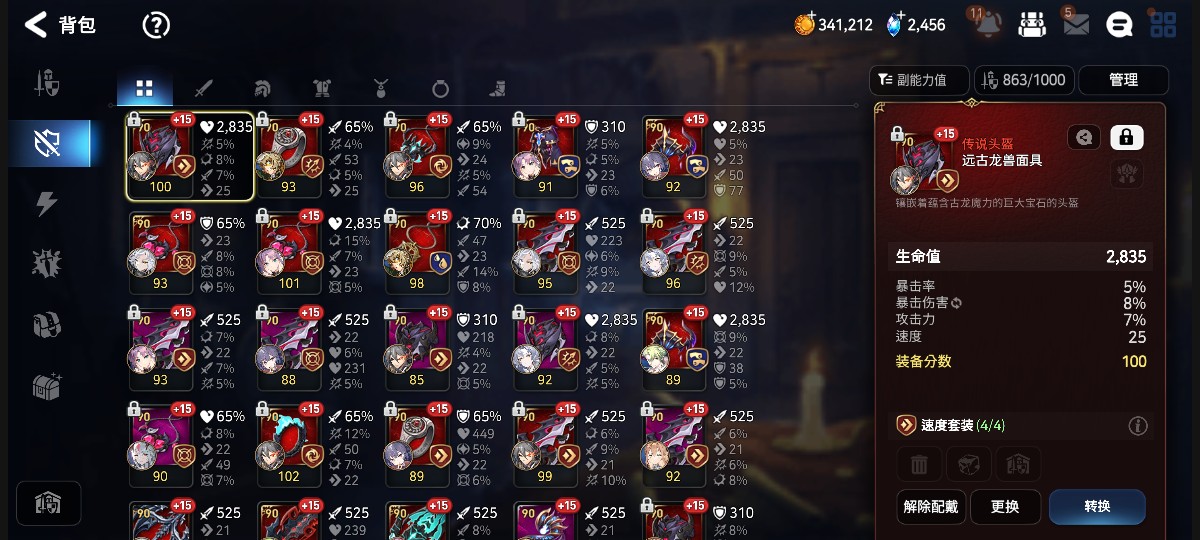Screen dimensions: 1200x540
Task: Open the help question mark icon
Action: click(156, 25)
